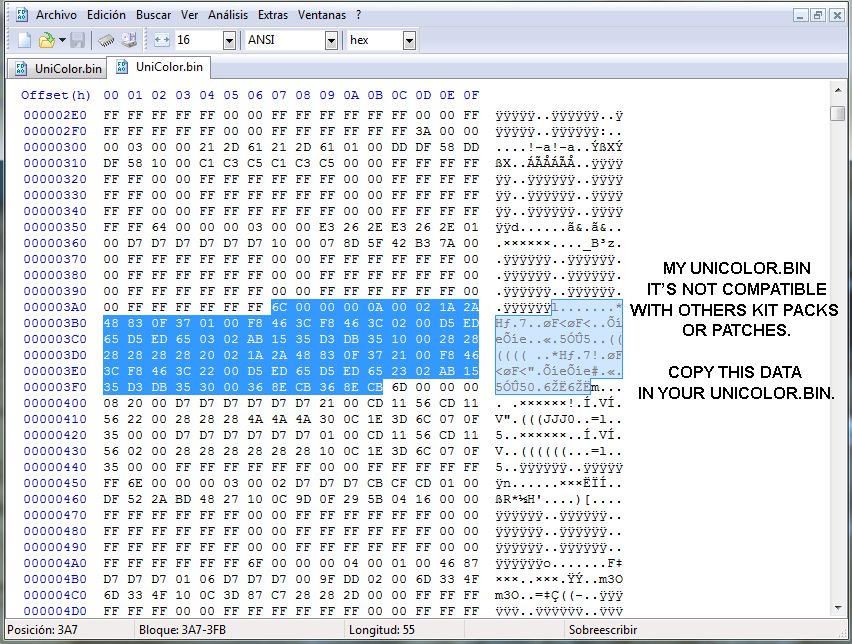Switch to the first UniColor.bin tab
Image resolution: width=852 pixels, height=644 pixels.
pyautogui.click(x=58, y=68)
